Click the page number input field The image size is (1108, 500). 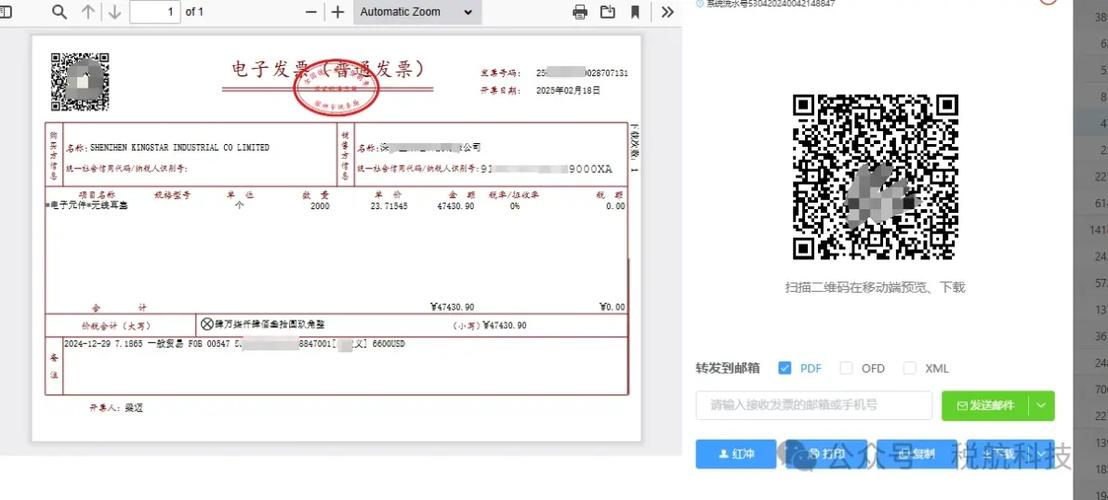(x=155, y=12)
